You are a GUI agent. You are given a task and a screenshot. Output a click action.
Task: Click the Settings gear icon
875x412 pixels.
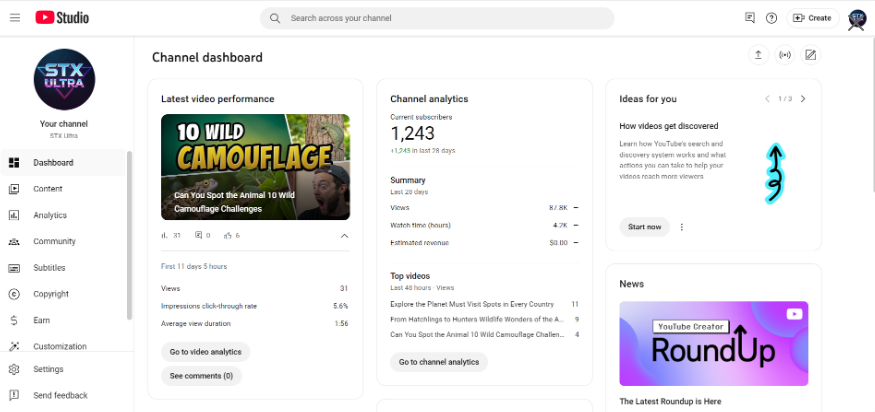point(14,369)
